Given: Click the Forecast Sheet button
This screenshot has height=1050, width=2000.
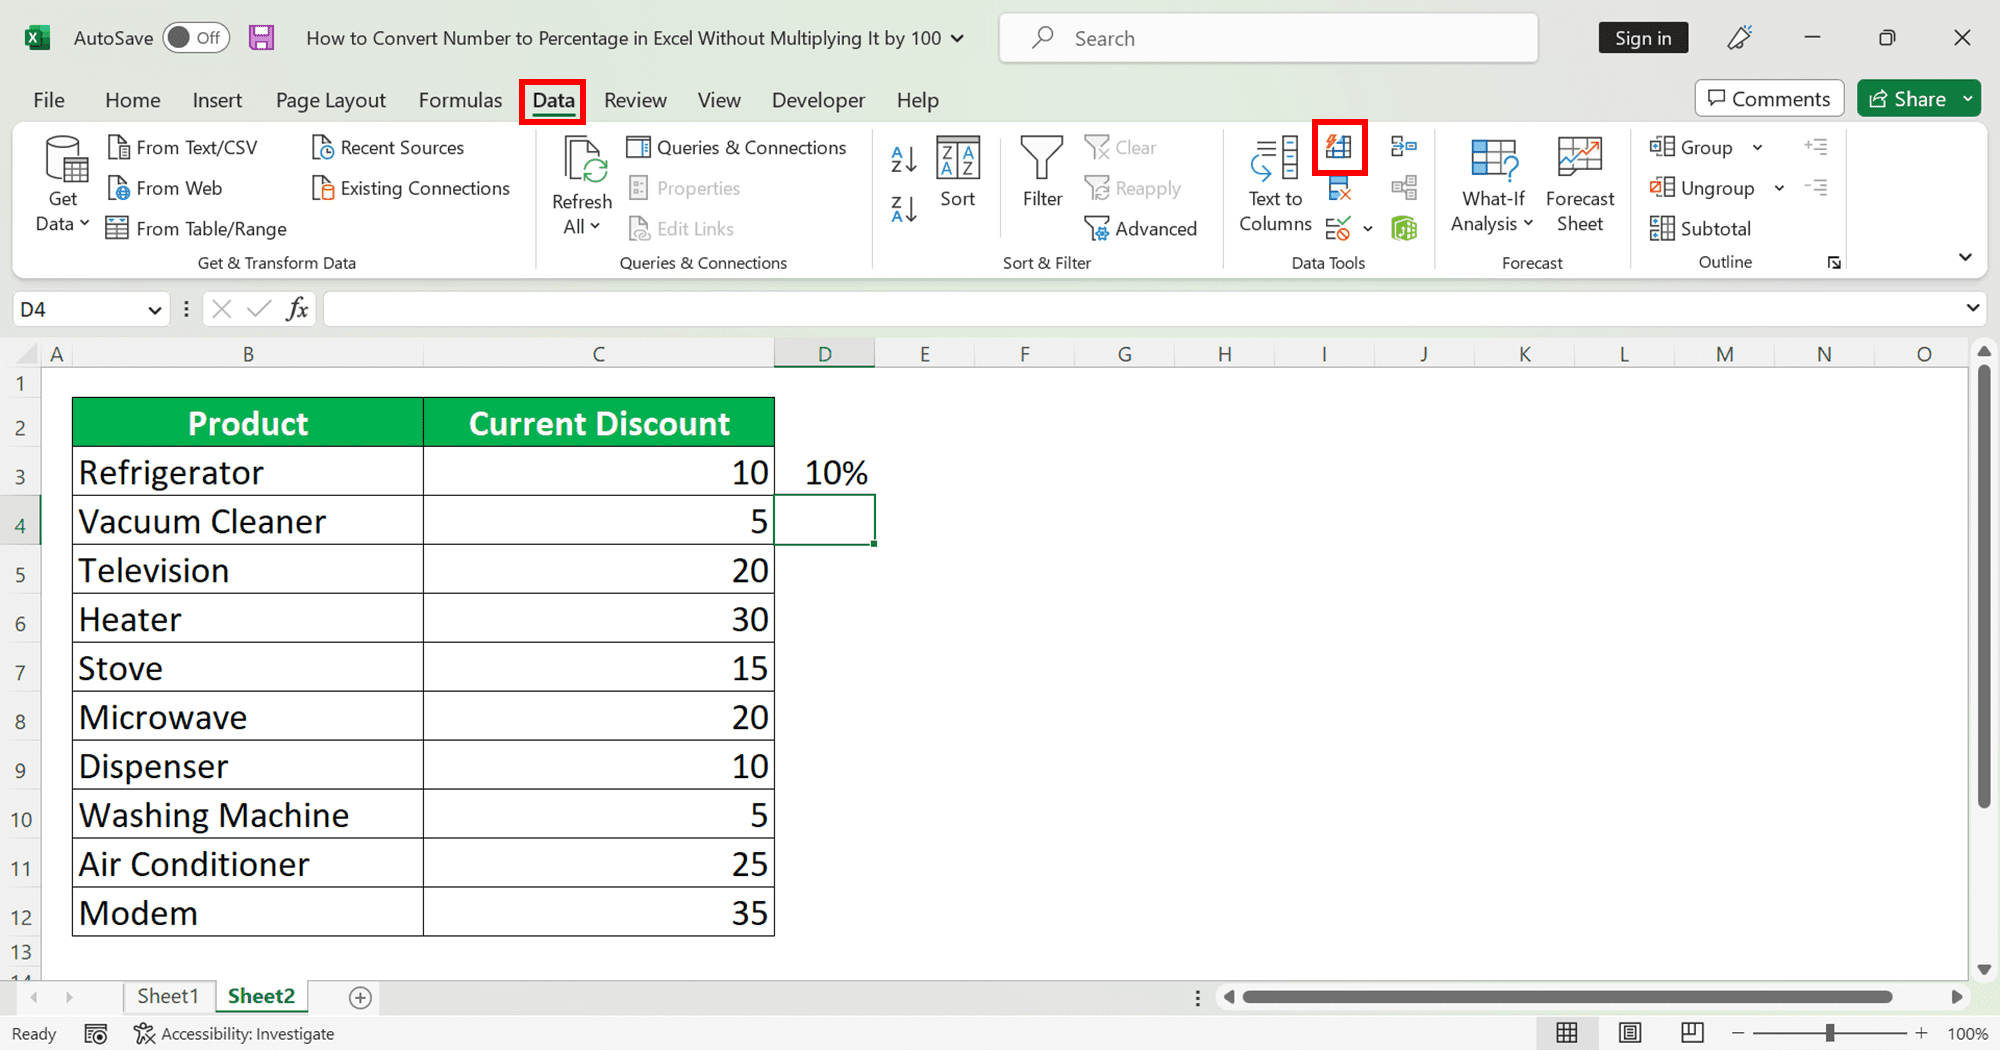Looking at the screenshot, I should pos(1580,185).
